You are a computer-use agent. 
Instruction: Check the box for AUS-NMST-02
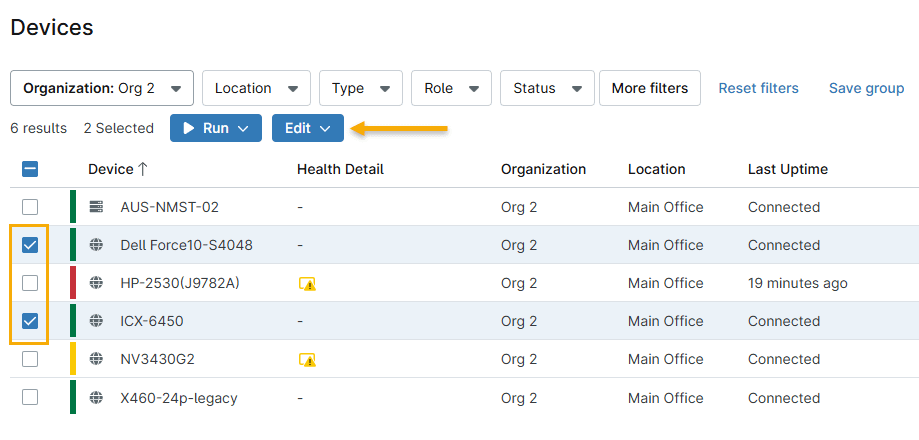(x=30, y=207)
